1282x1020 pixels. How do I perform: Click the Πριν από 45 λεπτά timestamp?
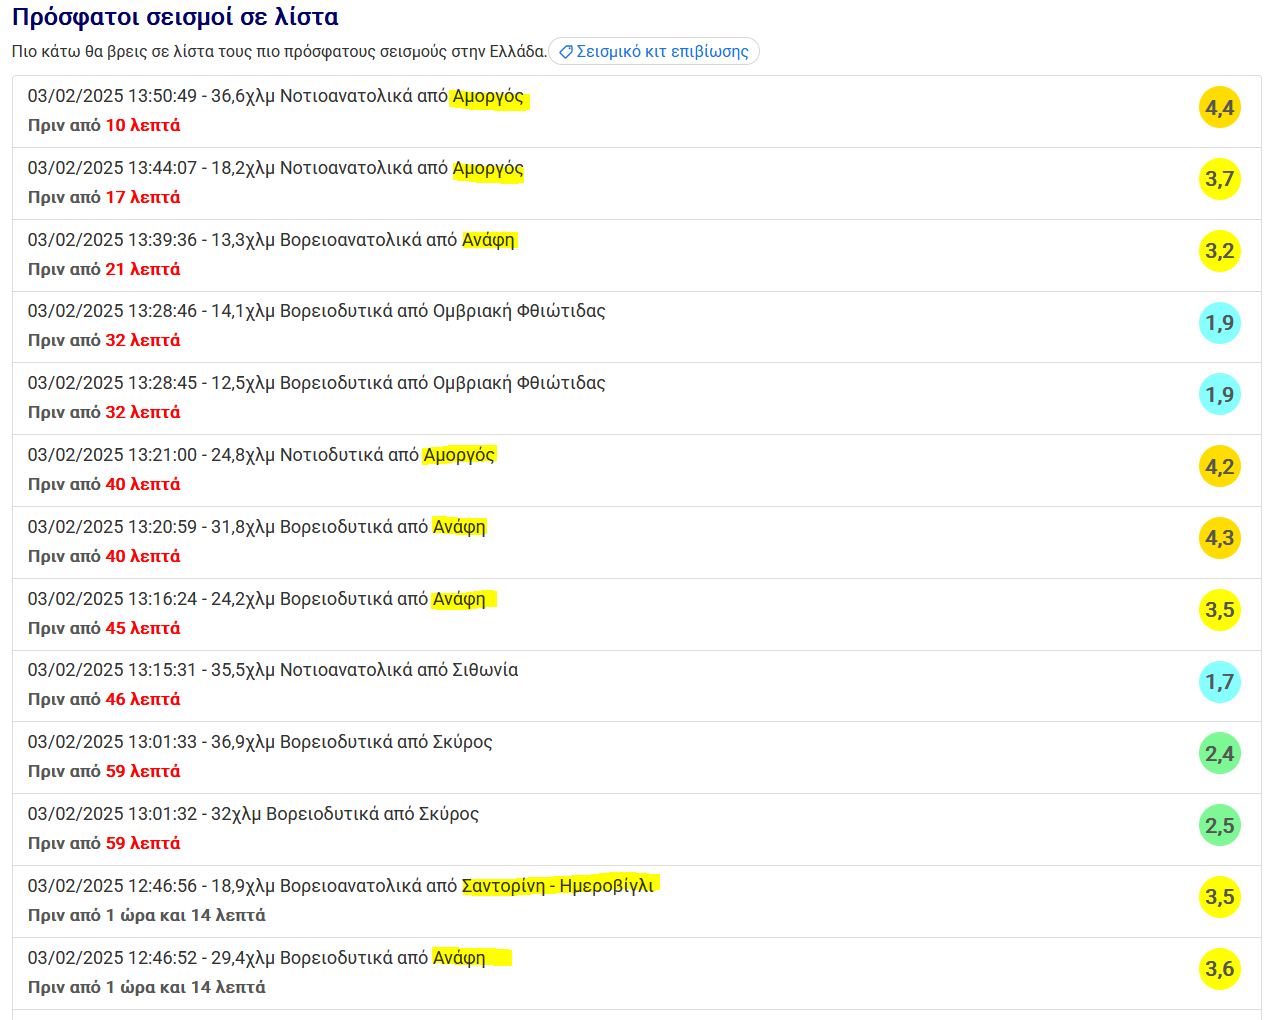[x=104, y=628]
